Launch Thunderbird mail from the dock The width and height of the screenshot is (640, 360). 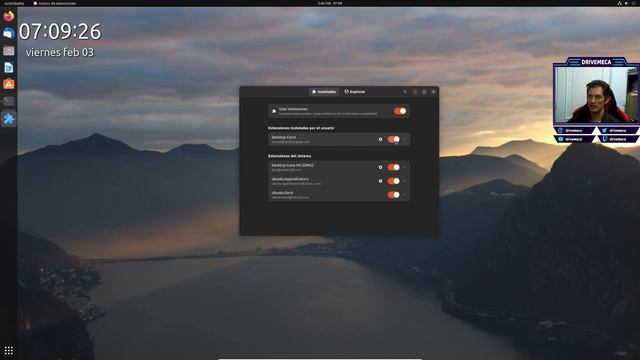(9, 33)
